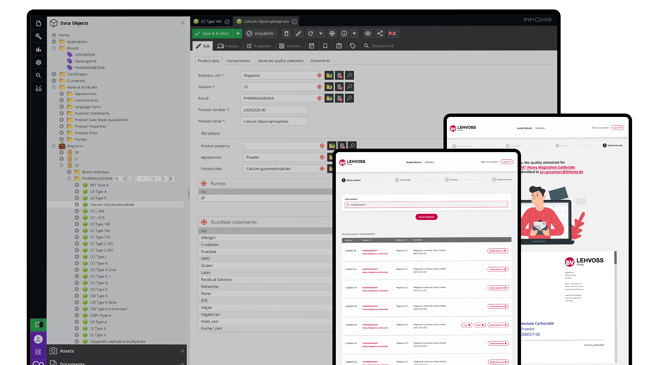
Task: Click the Product name input field
Action: click(274, 122)
